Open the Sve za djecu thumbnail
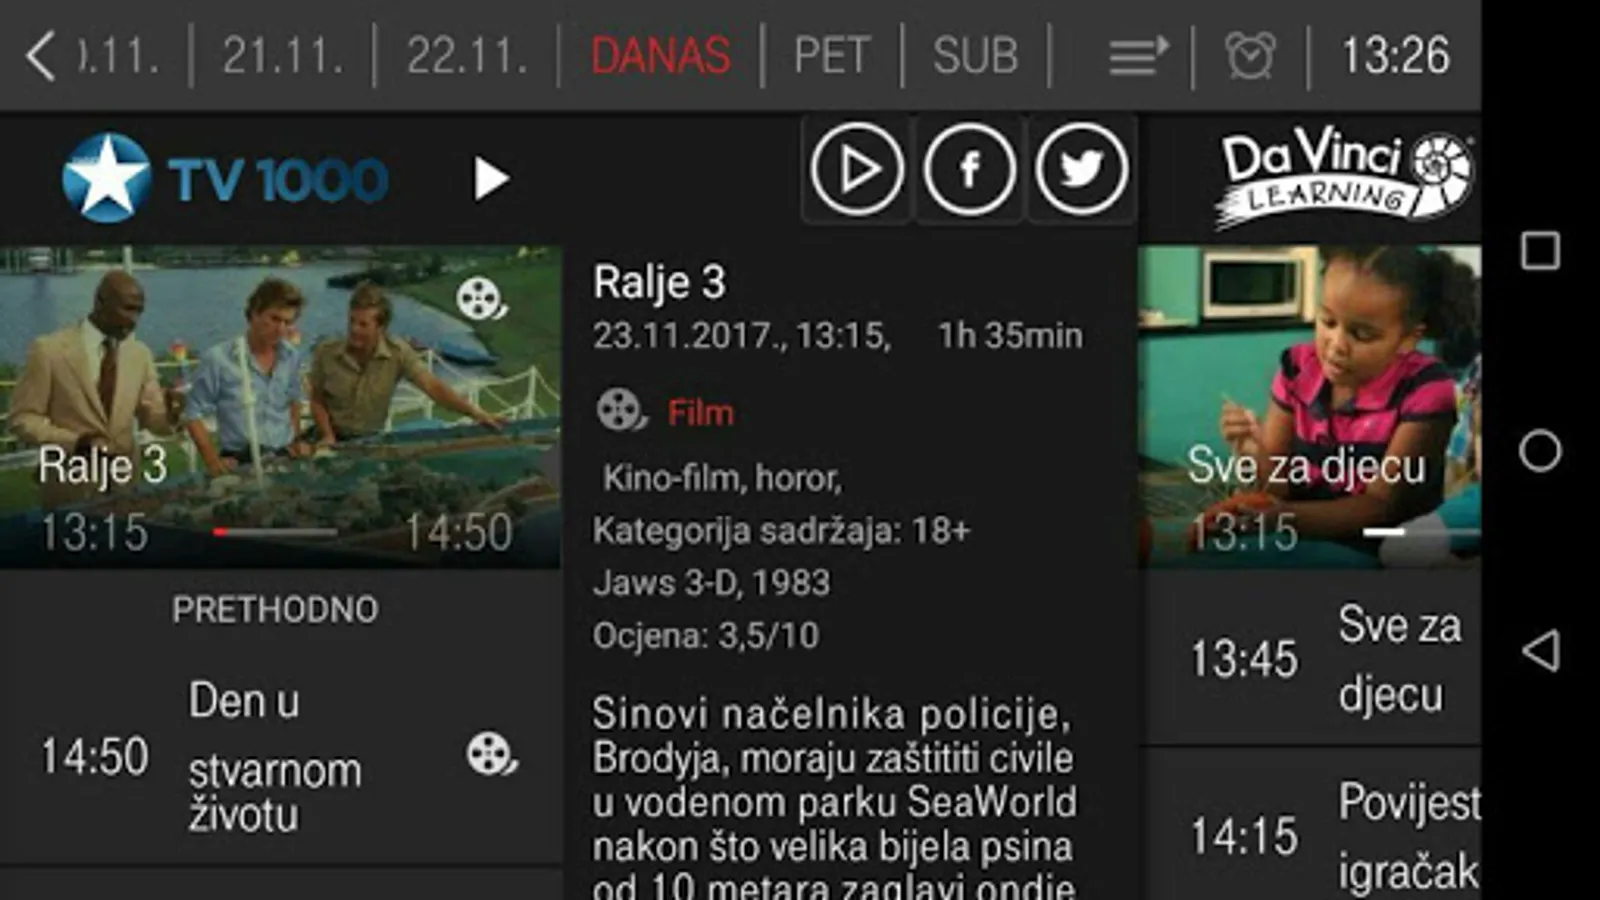Screen dimensions: 1600x900 [x=1309, y=407]
